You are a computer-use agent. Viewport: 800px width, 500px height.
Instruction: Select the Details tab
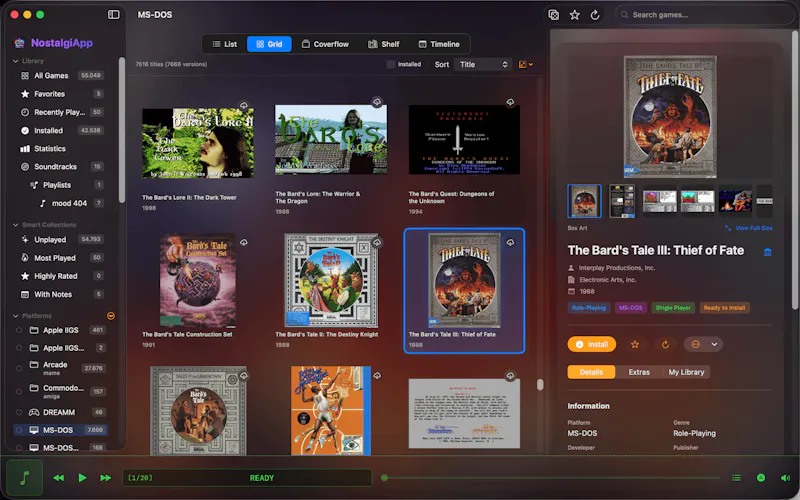coord(591,372)
